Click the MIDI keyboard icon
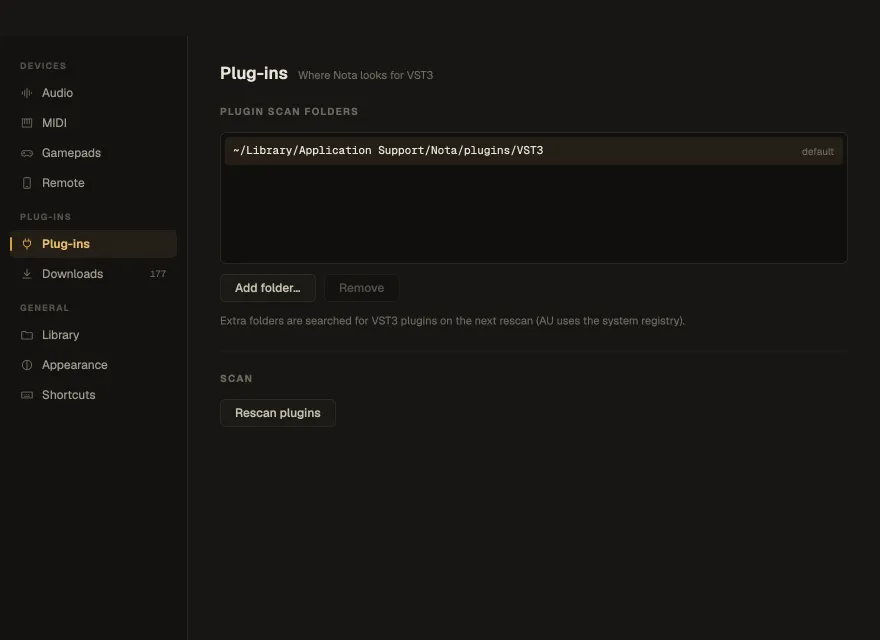The width and height of the screenshot is (880, 640). click(x=26, y=123)
